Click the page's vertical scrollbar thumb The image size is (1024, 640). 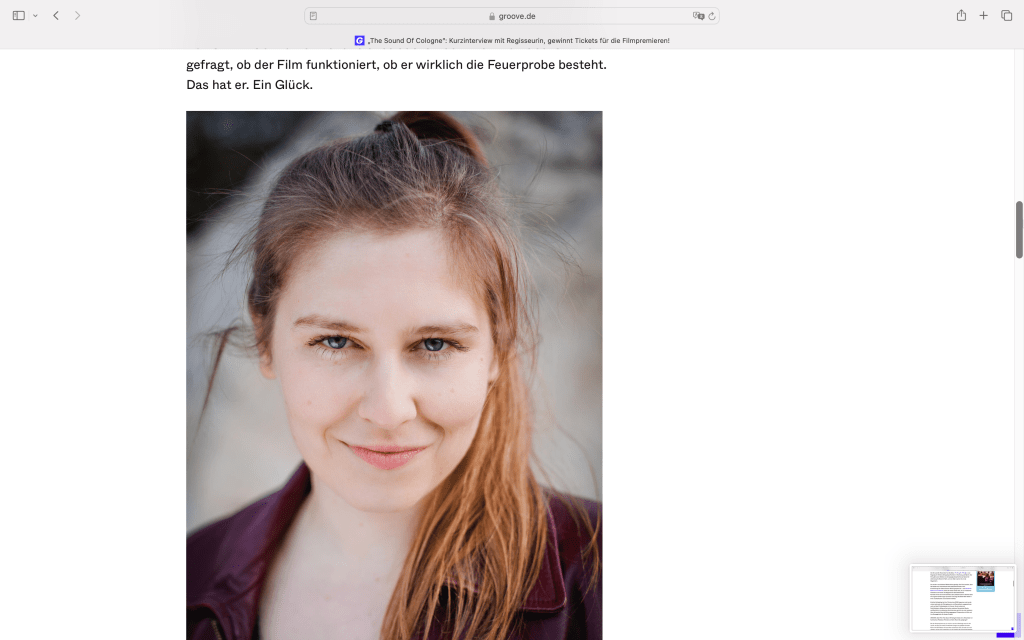click(1019, 229)
